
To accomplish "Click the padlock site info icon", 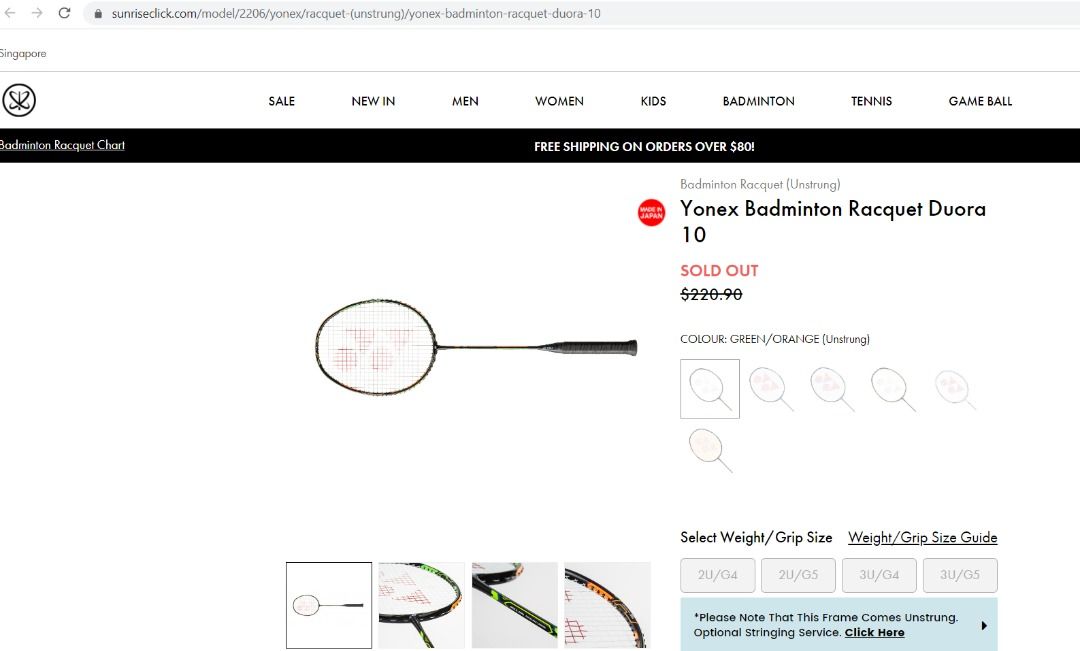I will (x=98, y=14).
